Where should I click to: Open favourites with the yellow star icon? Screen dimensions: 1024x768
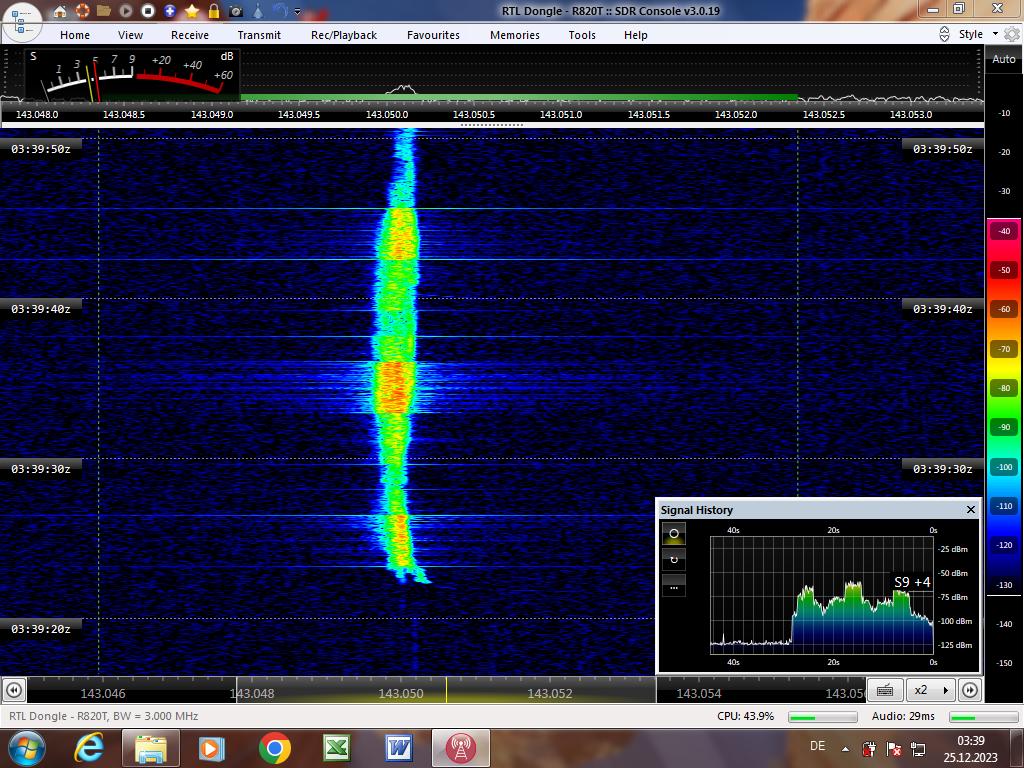coord(191,11)
